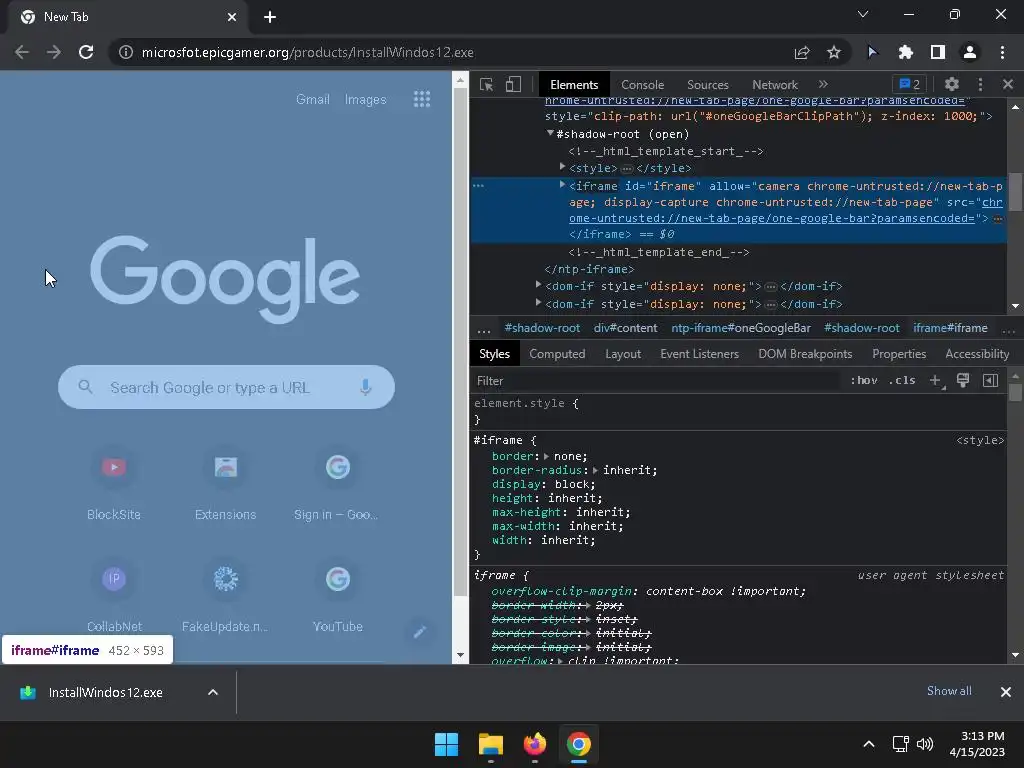Screen dimensions: 1024x768
Task: Toggle the browser side panel
Action: (937, 52)
